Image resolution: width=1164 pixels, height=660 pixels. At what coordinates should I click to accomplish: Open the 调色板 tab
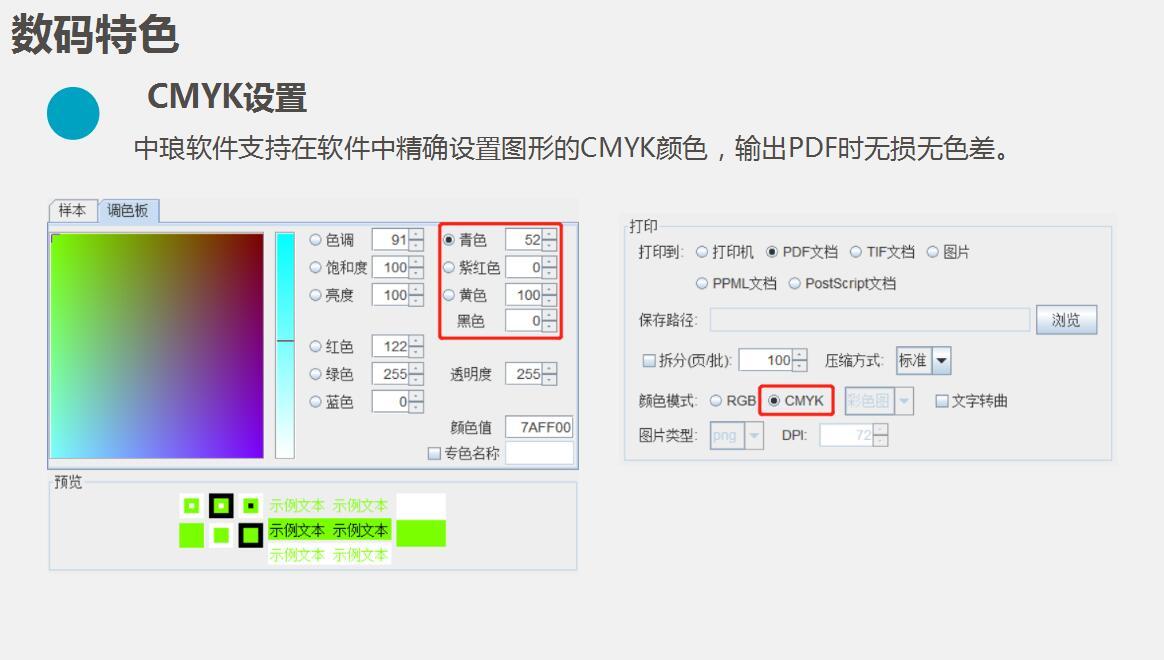coord(128,210)
